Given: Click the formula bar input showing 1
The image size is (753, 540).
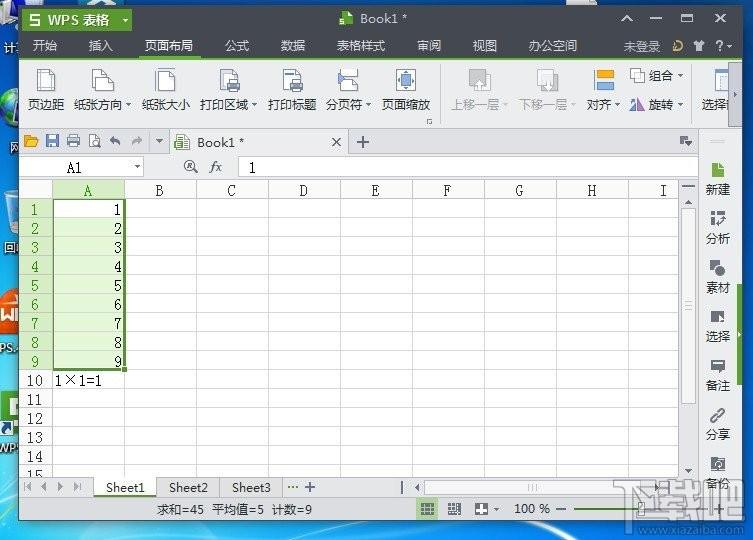Looking at the screenshot, I should click(460, 168).
